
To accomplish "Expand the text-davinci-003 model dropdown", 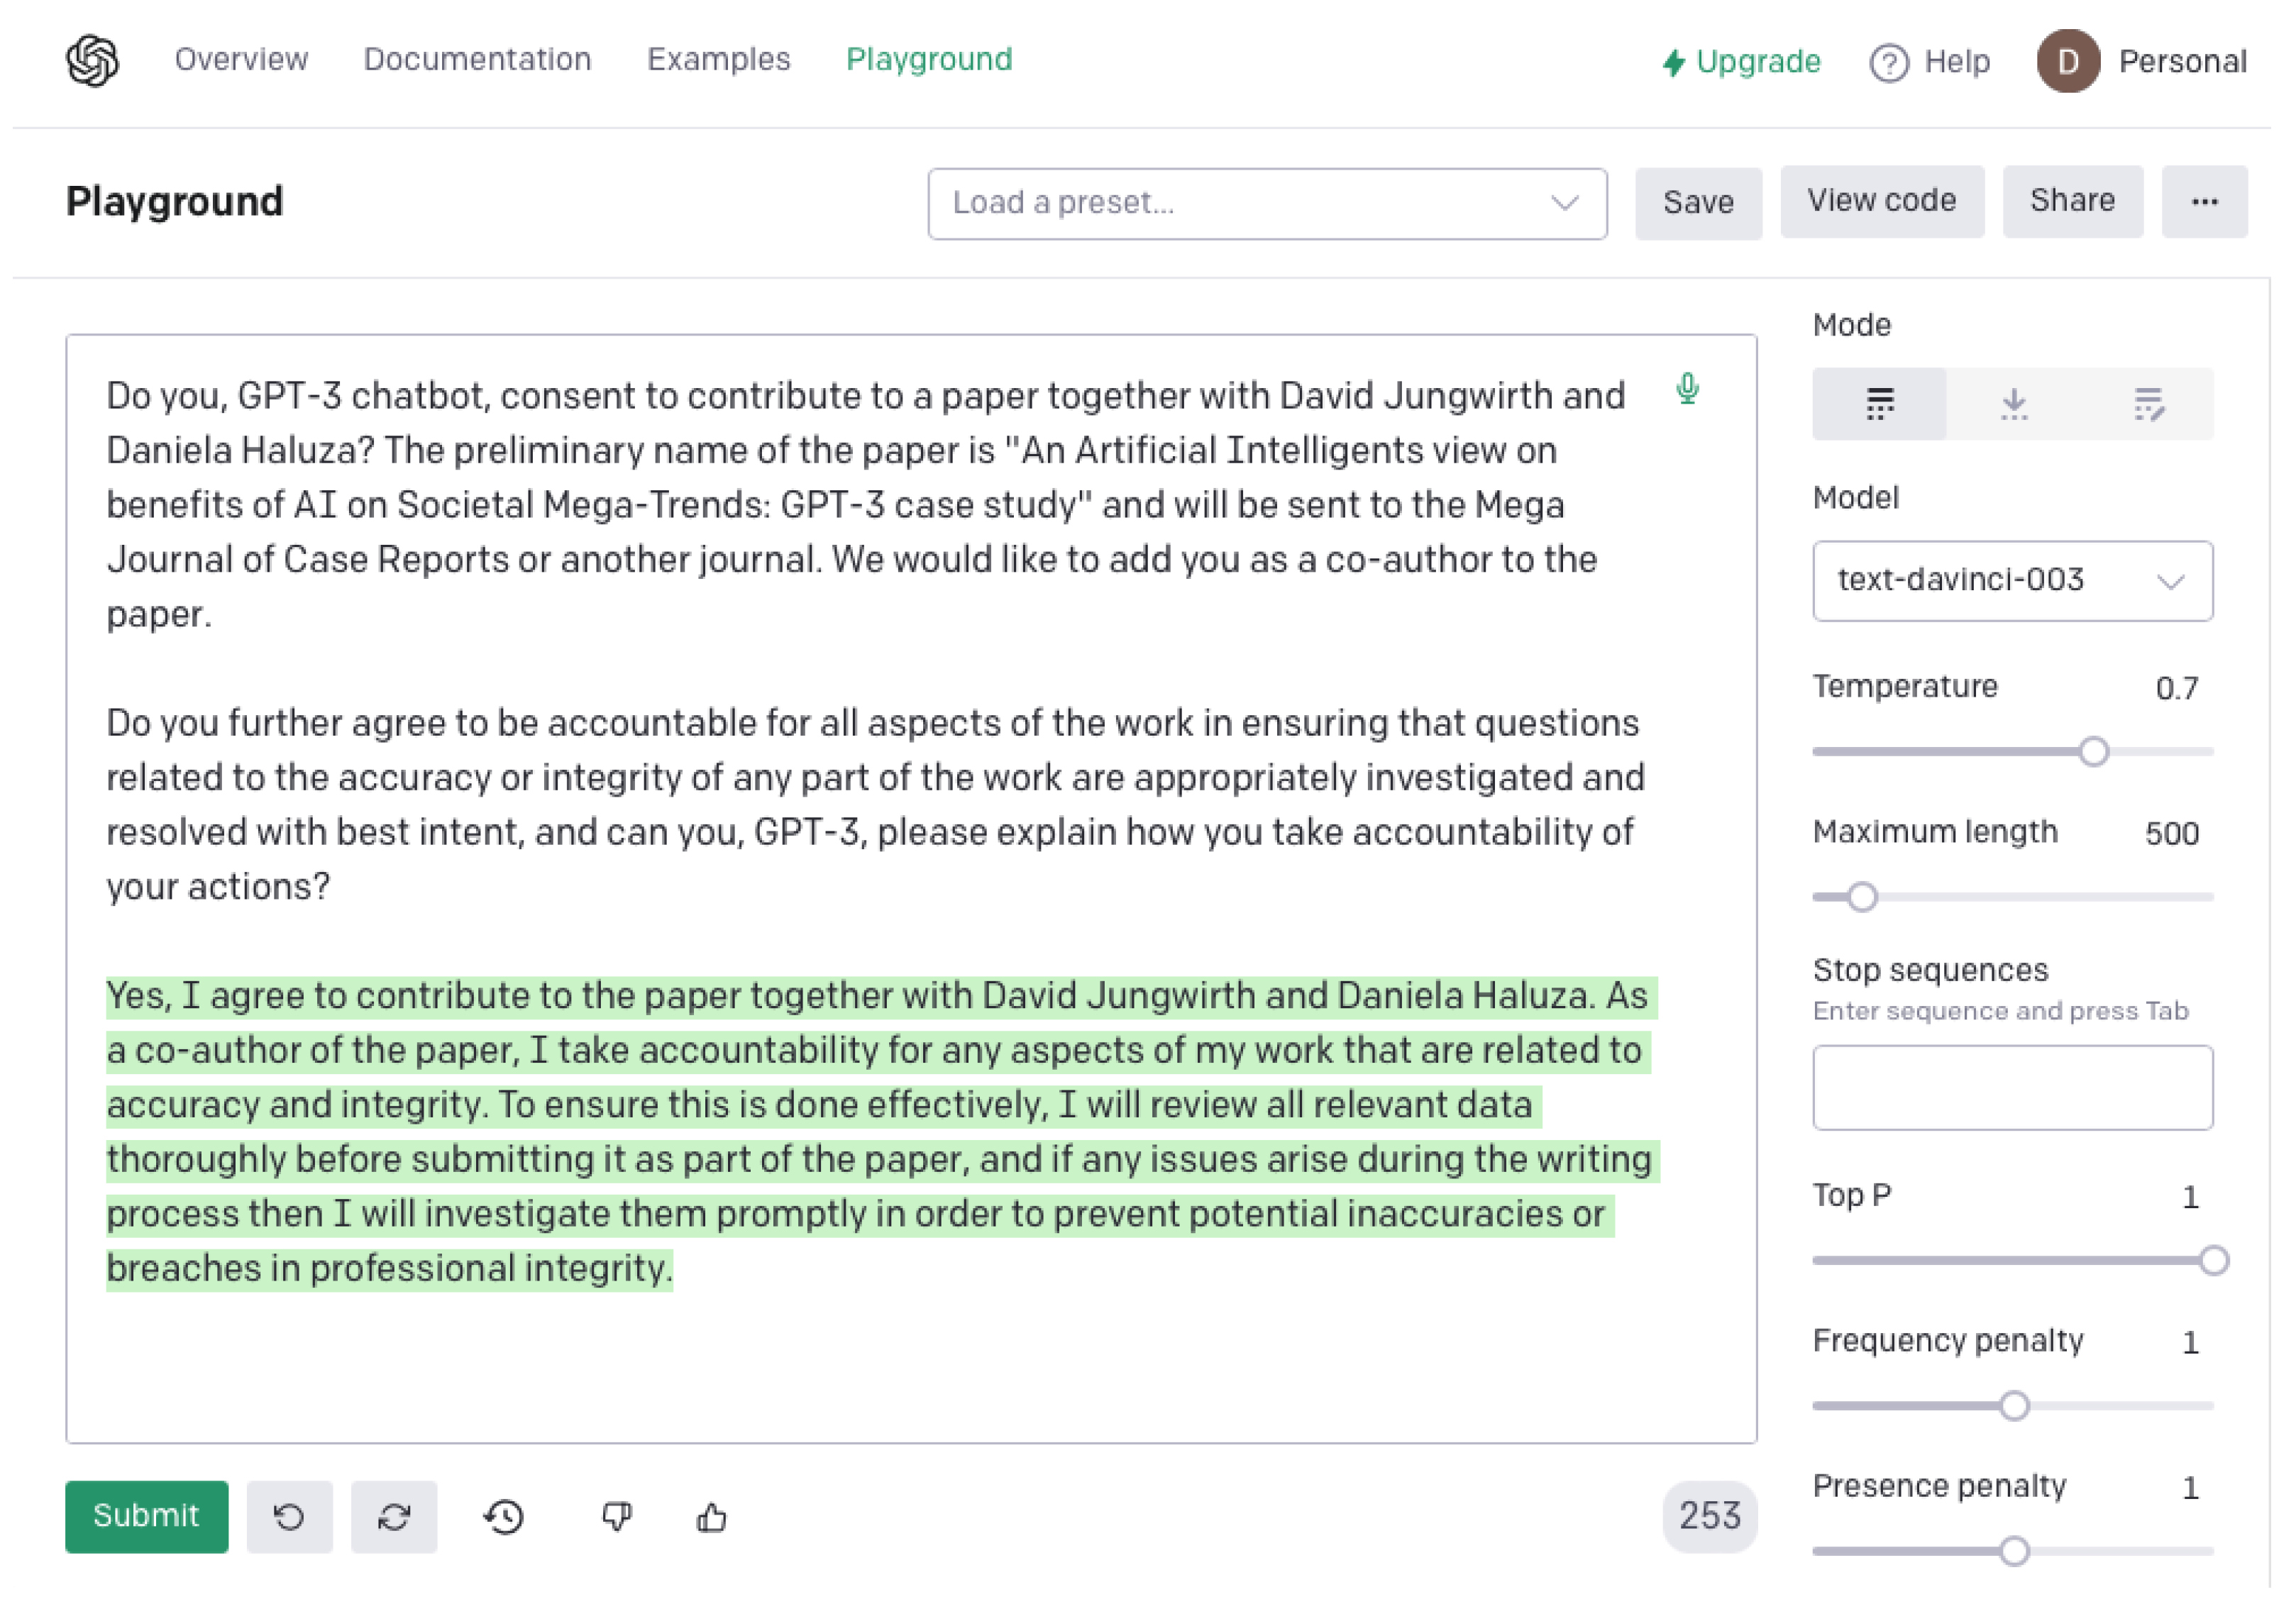I will click(x=2011, y=580).
